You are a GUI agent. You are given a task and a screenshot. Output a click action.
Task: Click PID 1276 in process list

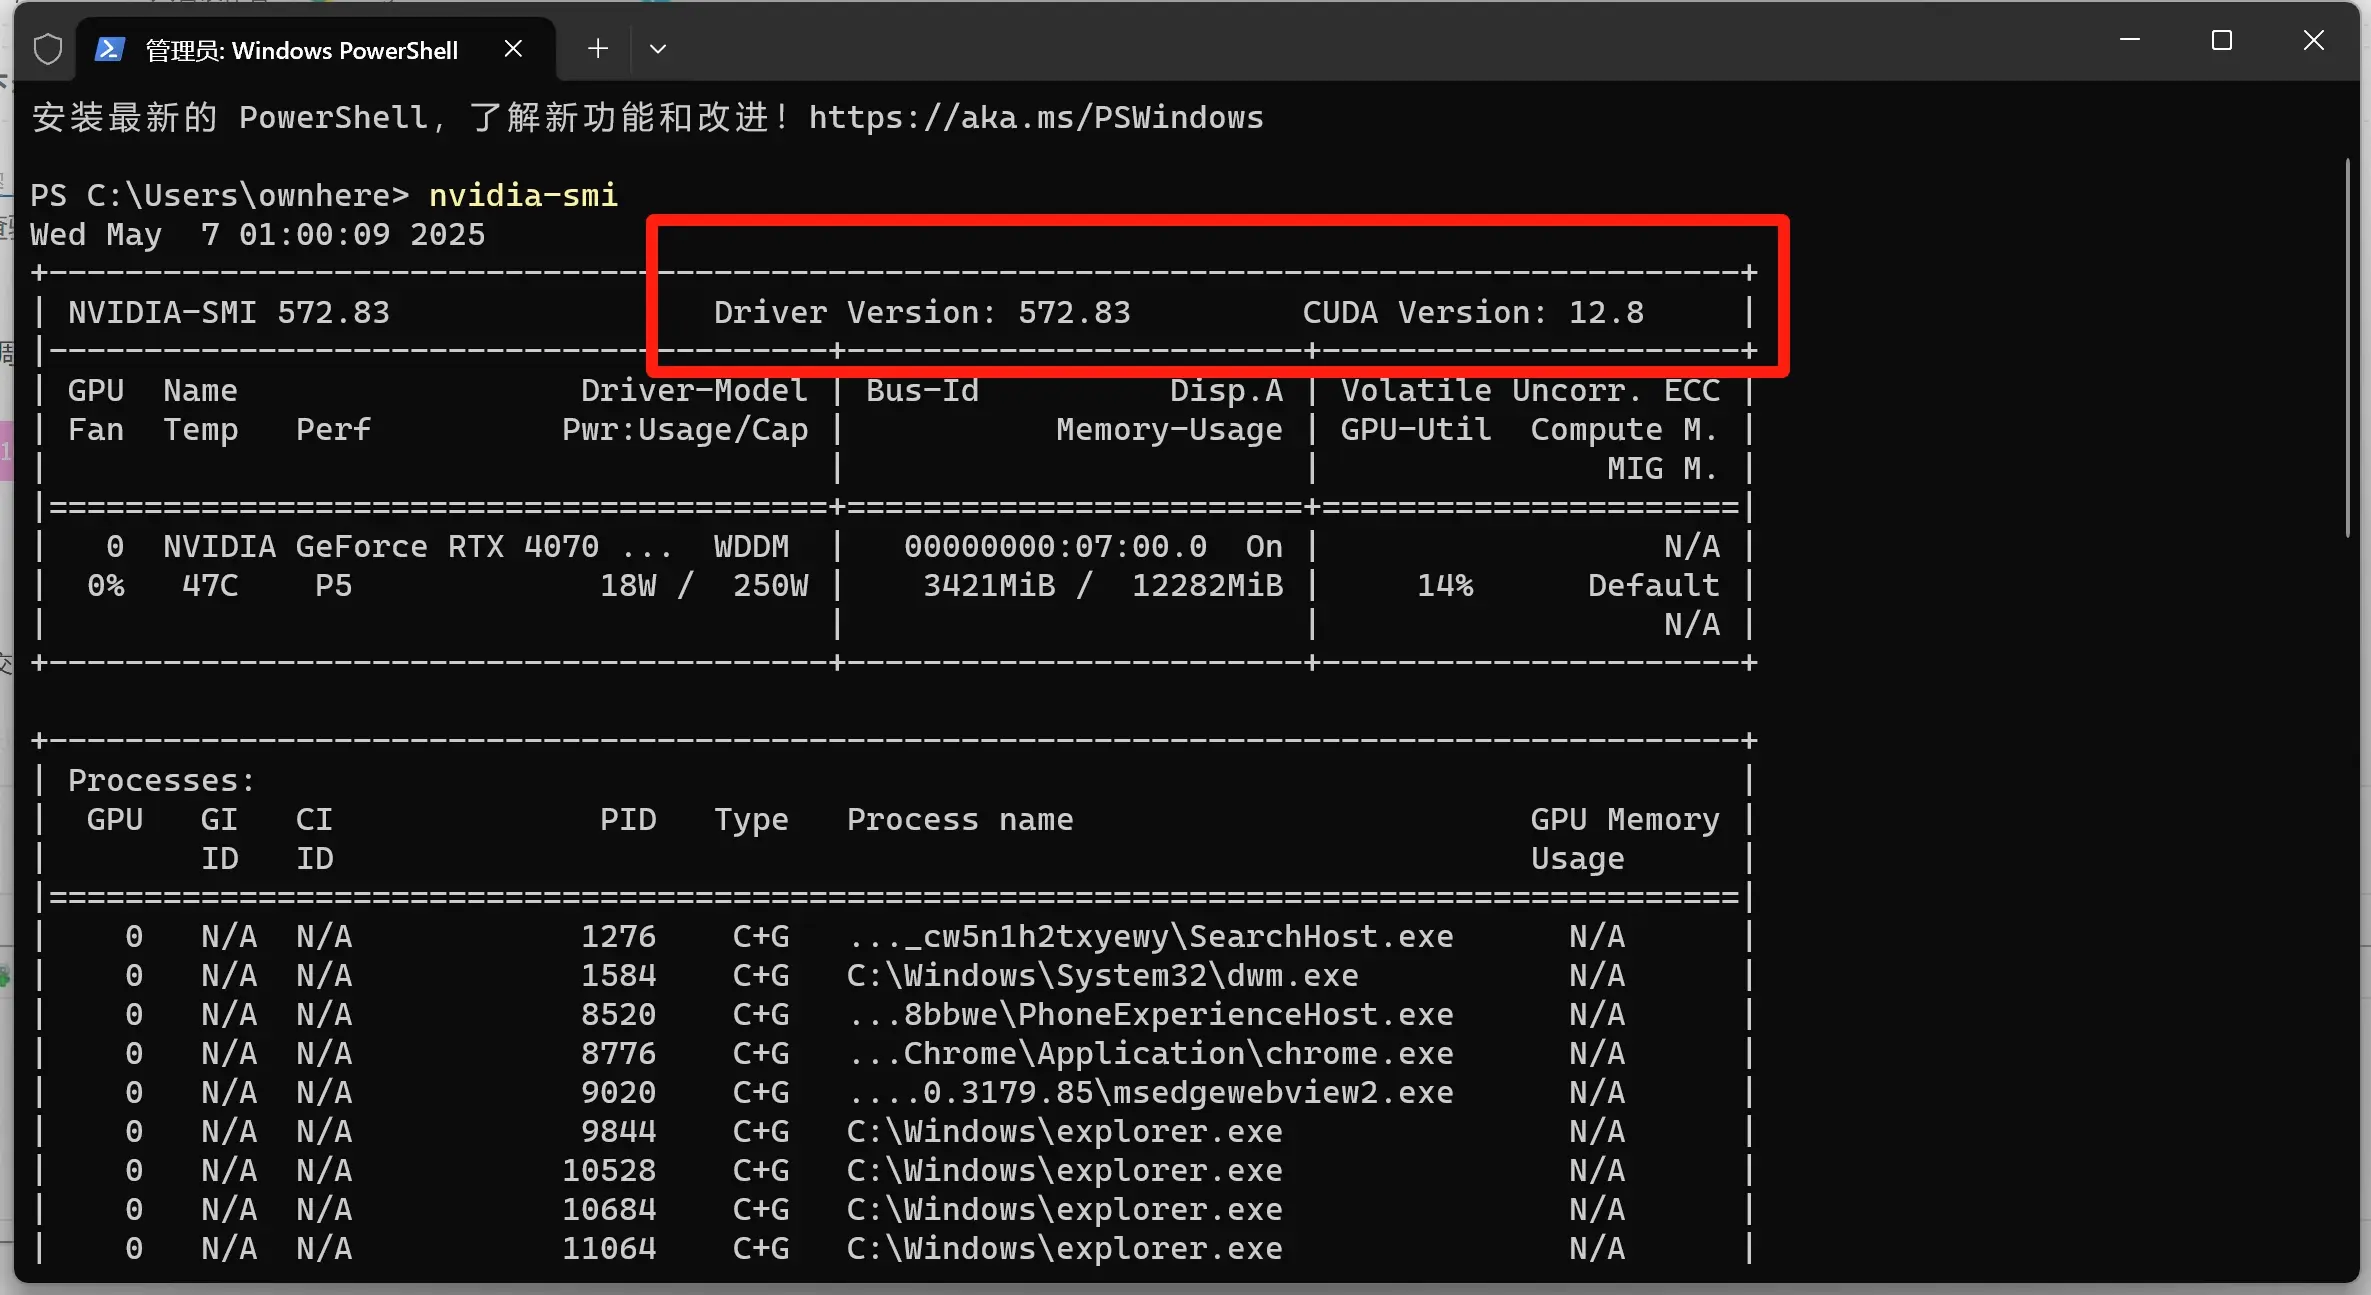pyautogui.click(x=618, y=937)
